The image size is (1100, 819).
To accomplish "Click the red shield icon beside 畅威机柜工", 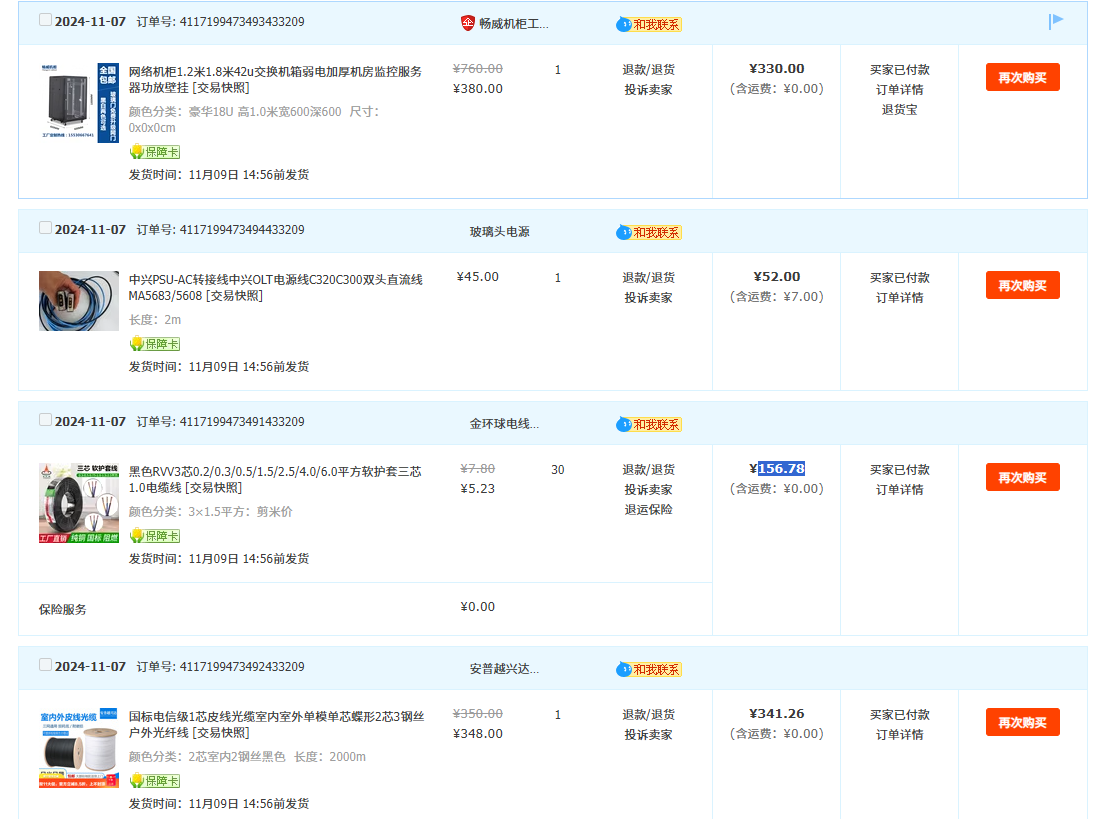I will click(467, 23).
